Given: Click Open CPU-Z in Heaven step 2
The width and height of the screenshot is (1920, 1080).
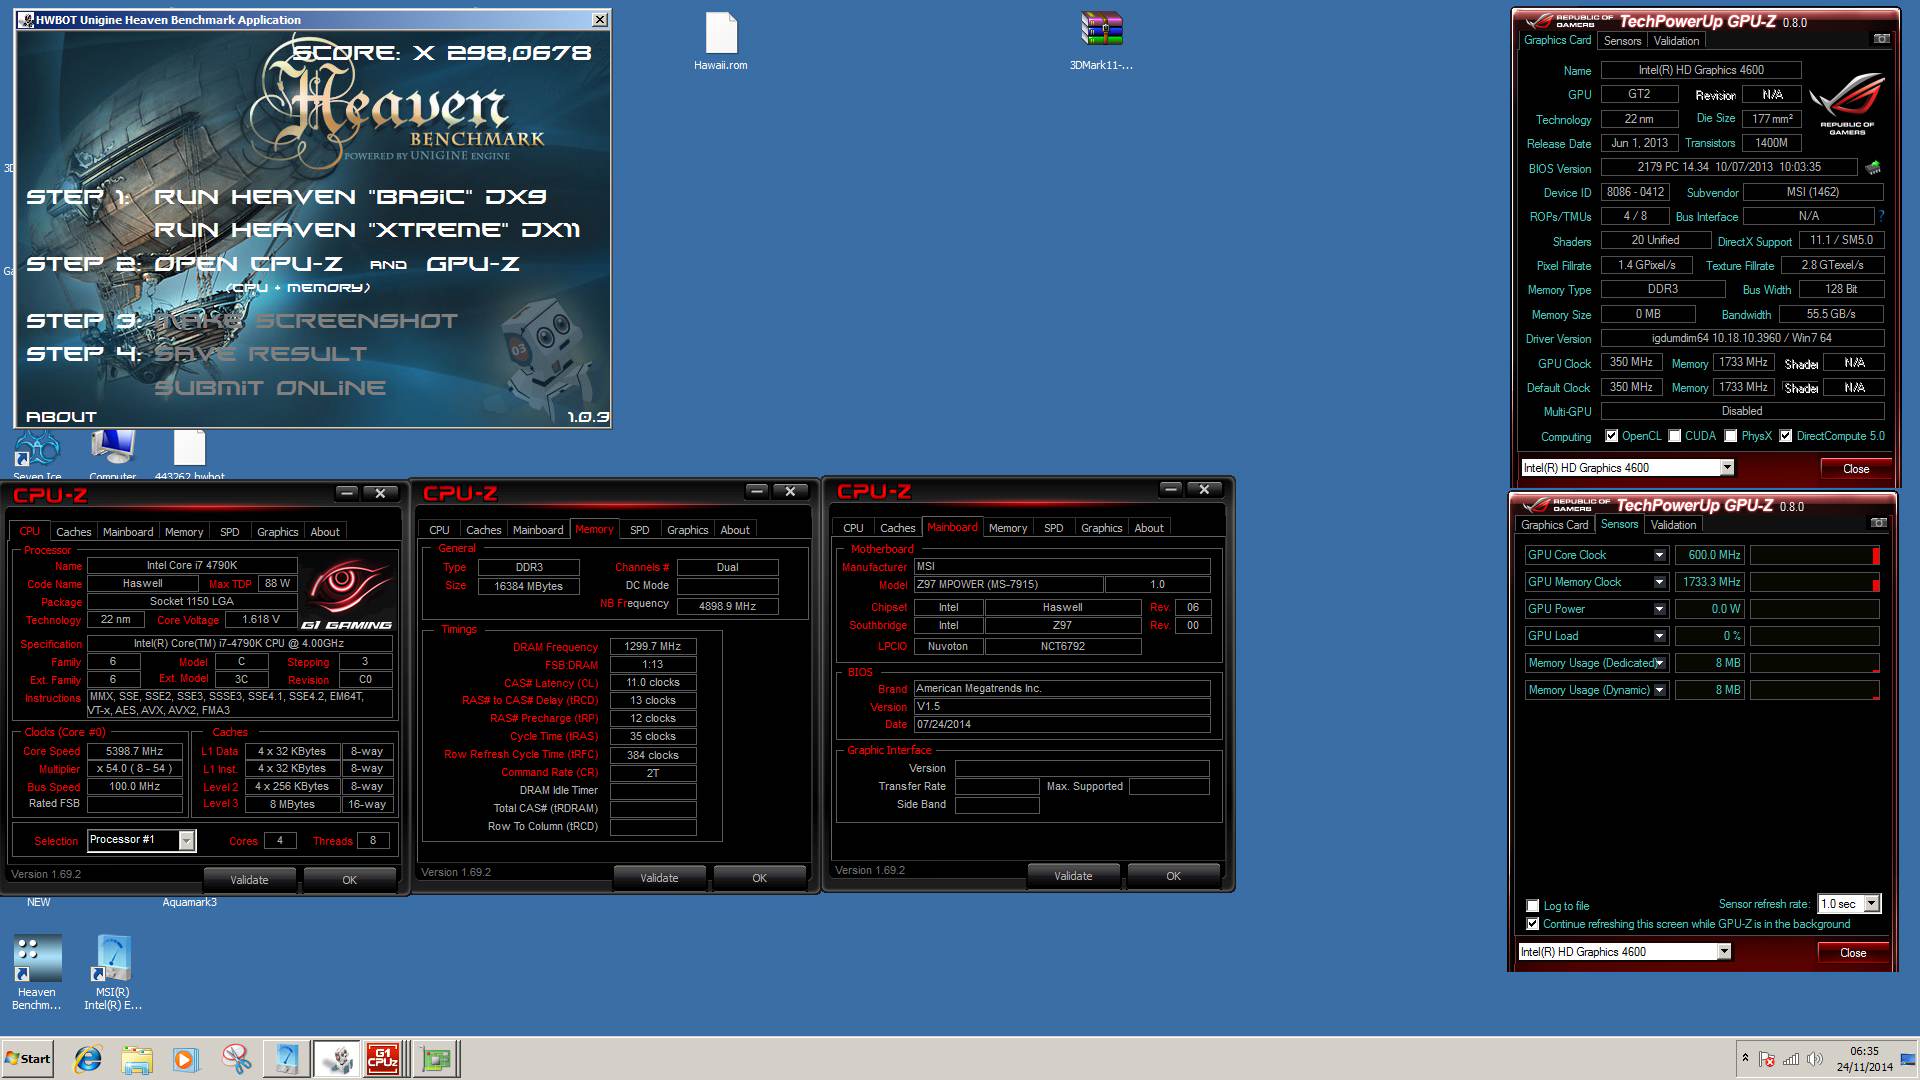Looking at the screenshot, I should pyautogui.click(x=248, y=264).
